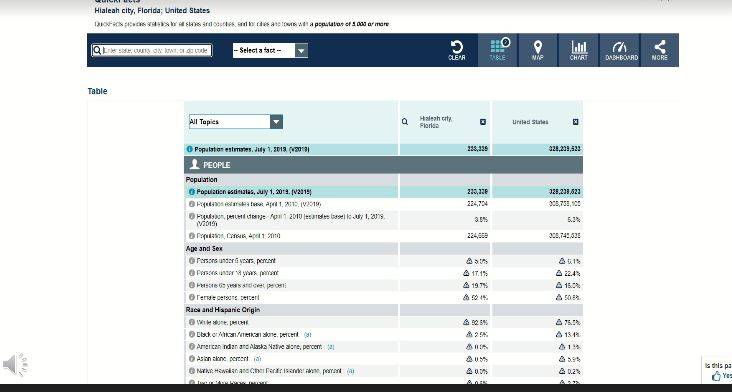Click the (a) footnote link on American Indian row
732x392 pixels.
click(331, 347)
